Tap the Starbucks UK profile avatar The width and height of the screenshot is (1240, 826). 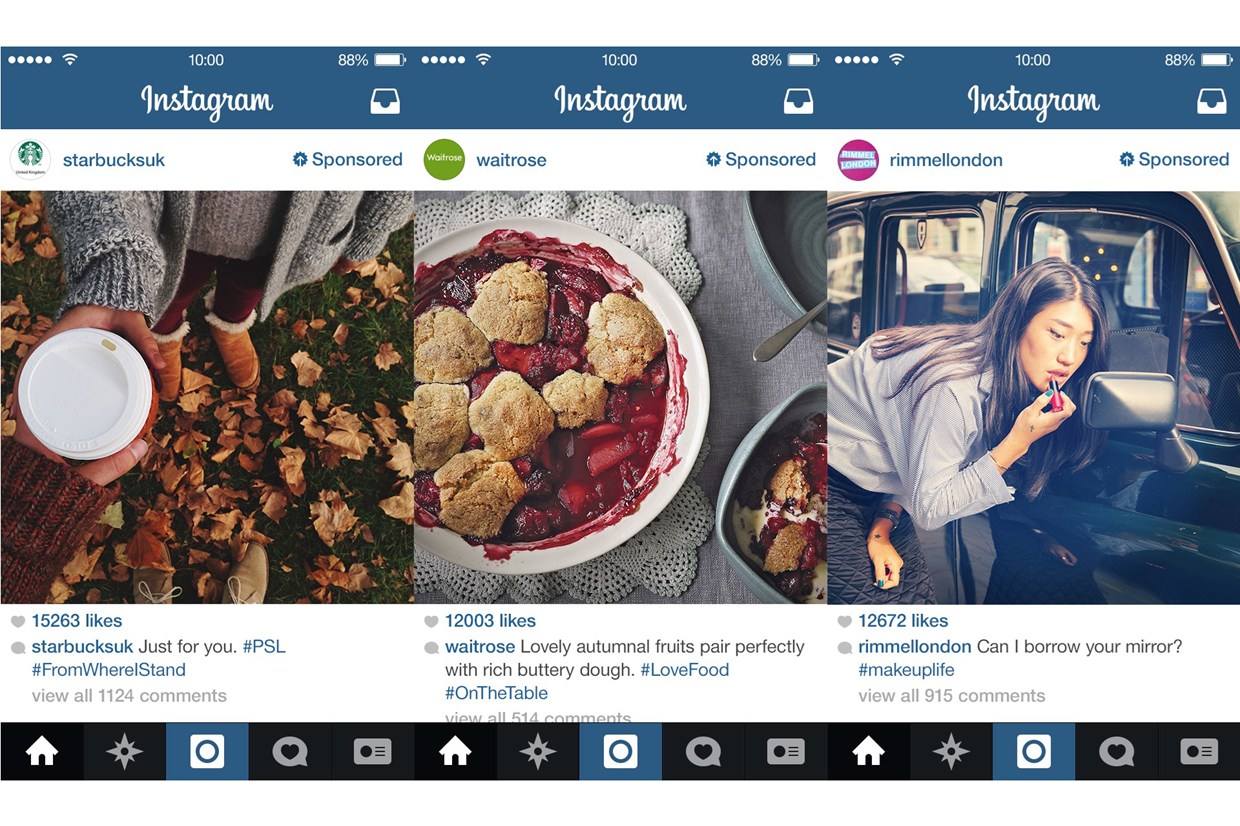point(30,160)
